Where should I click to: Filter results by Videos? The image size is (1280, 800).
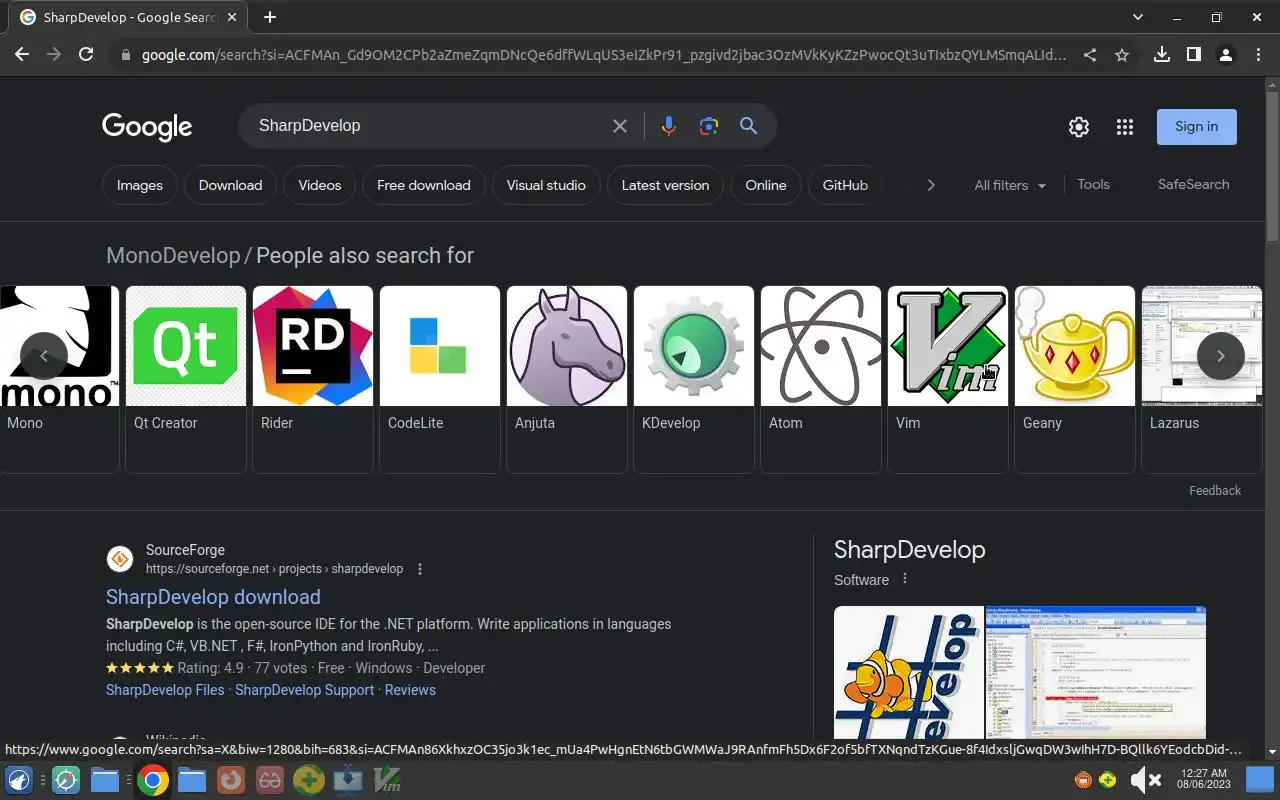(320, 185)
